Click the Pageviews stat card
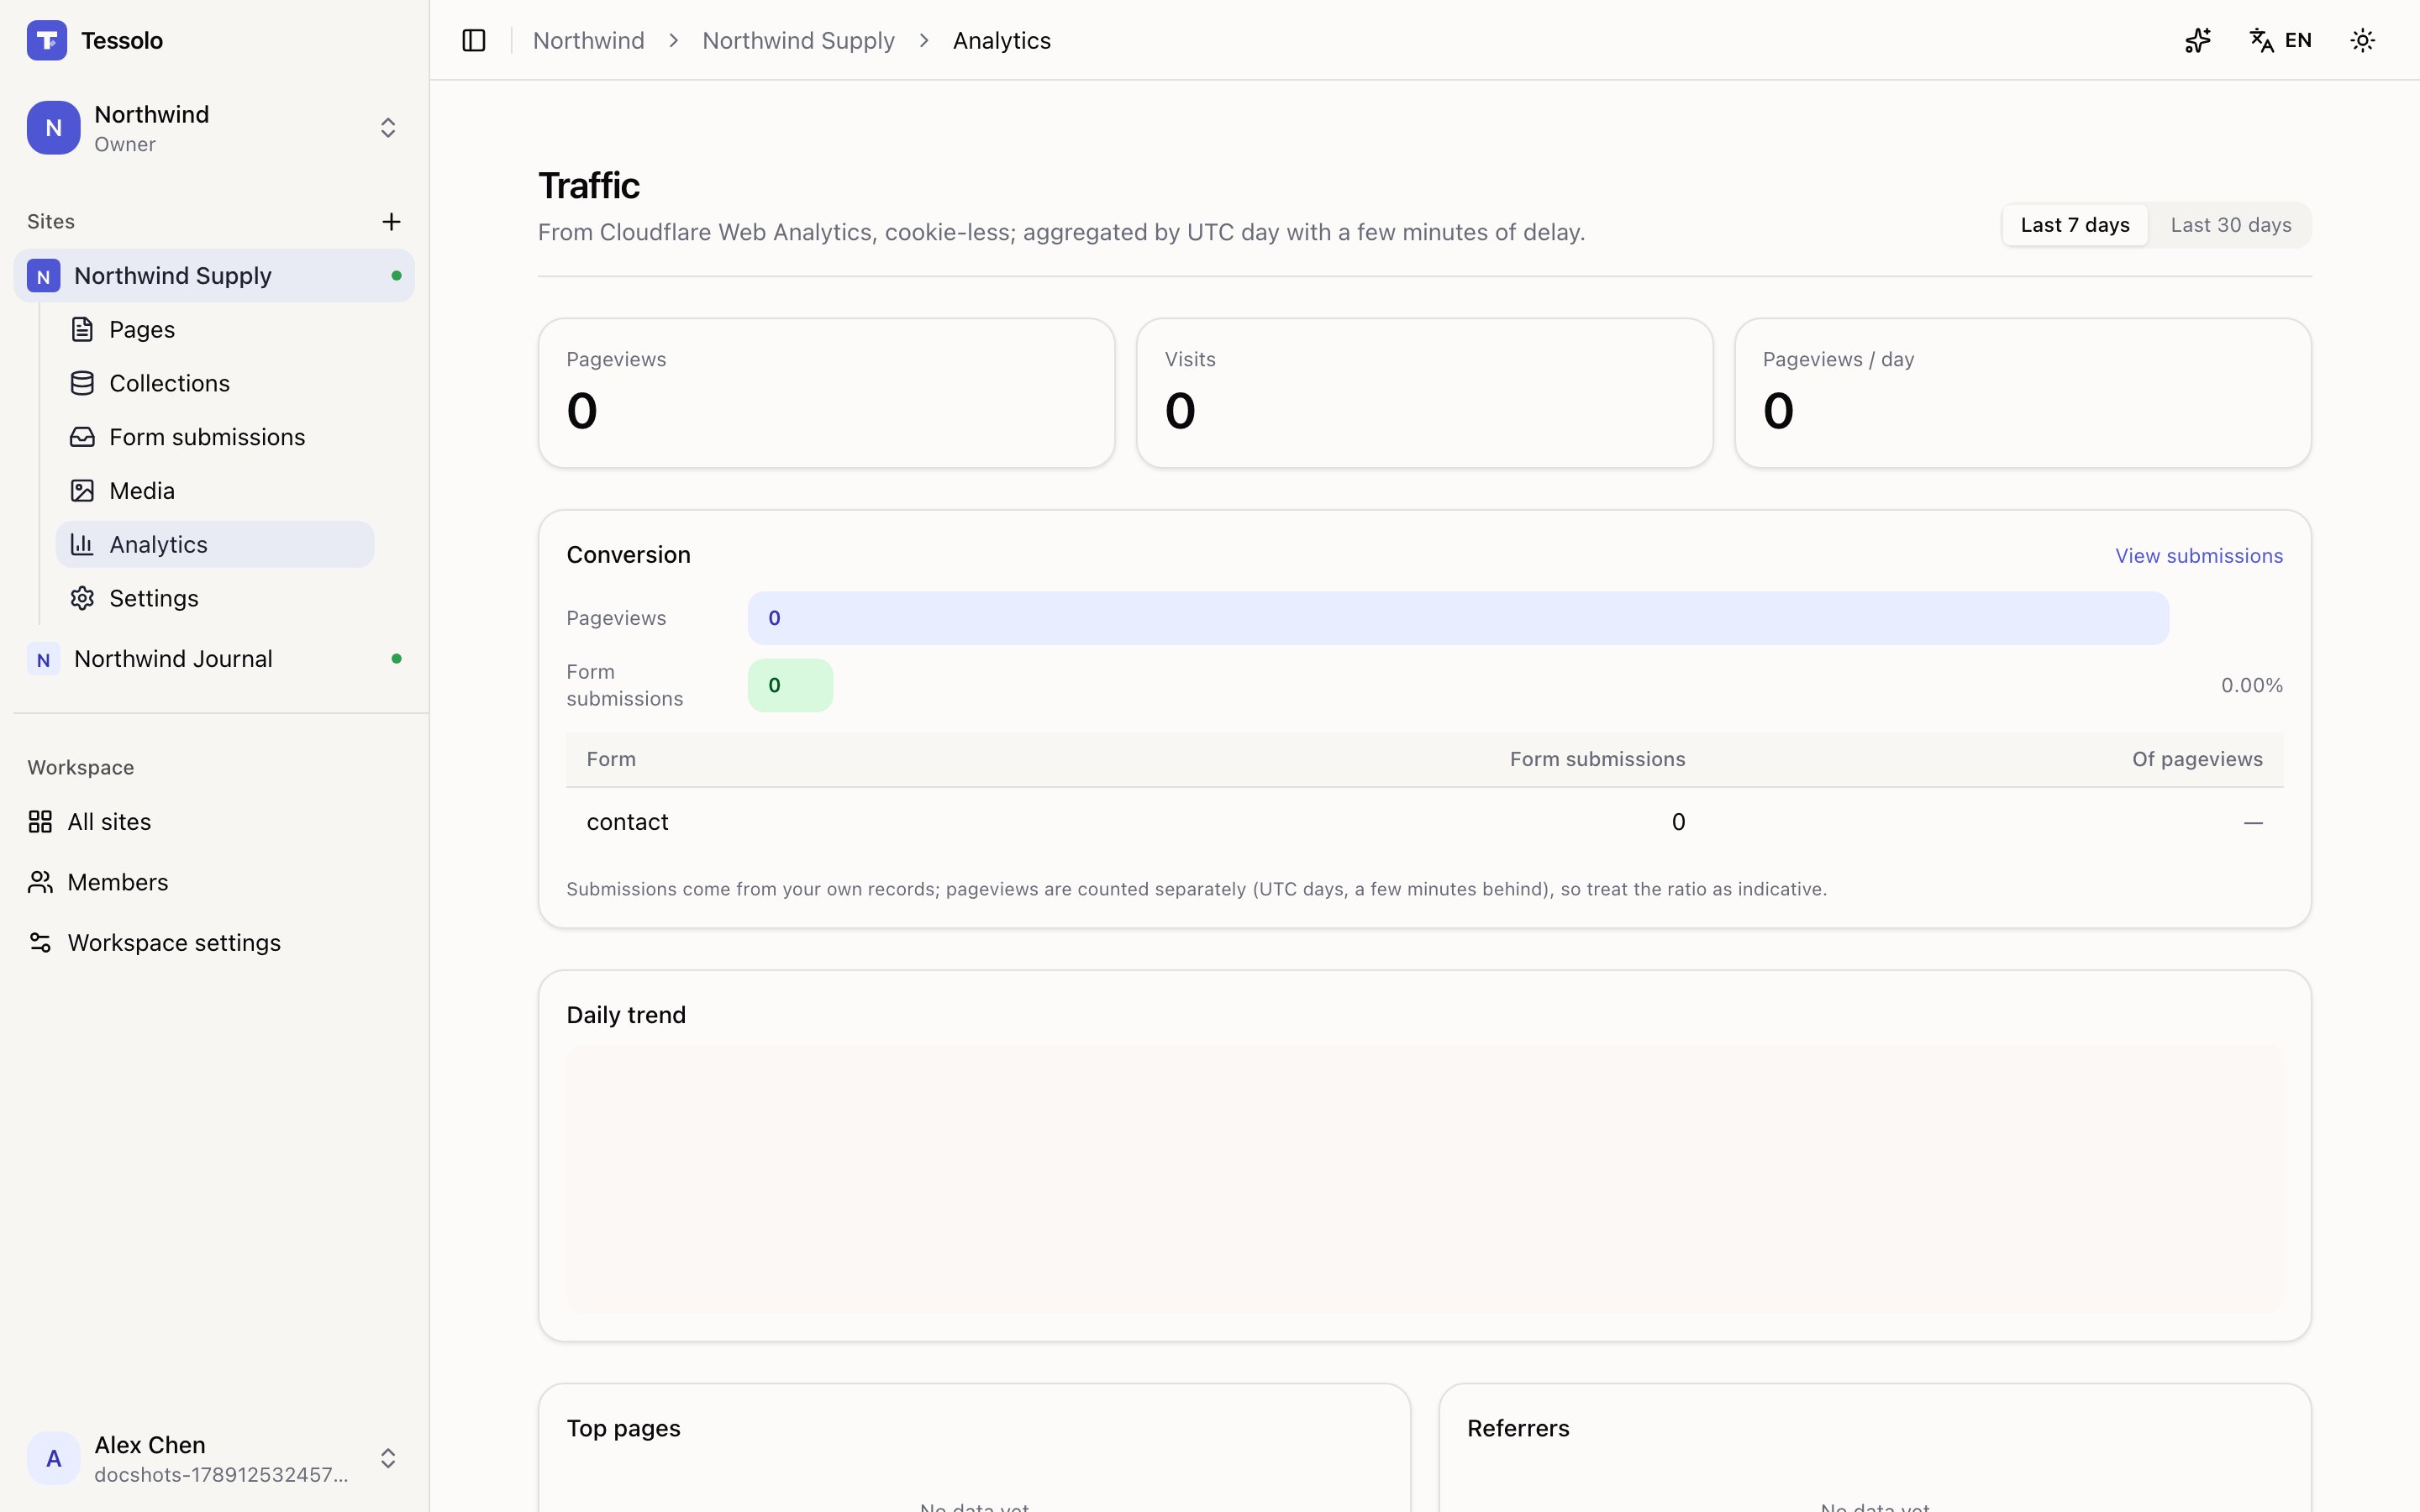 coord(826,393)
